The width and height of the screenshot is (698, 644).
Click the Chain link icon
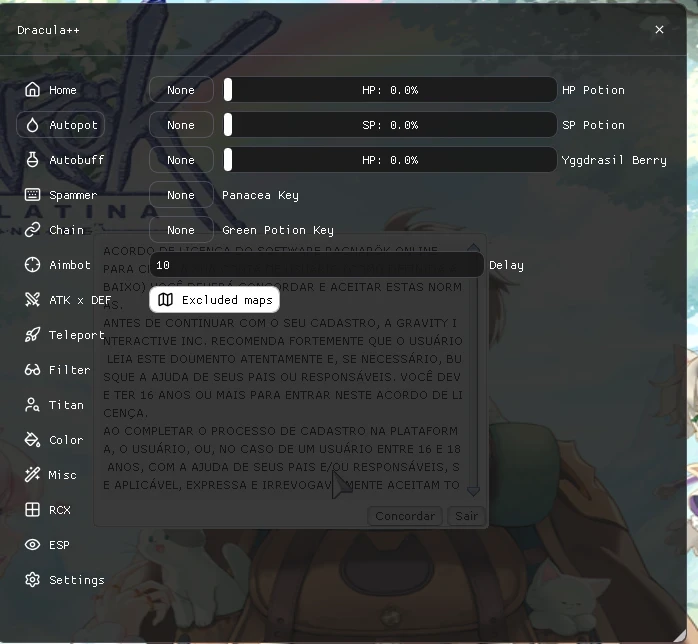click(x=32, y=230)
